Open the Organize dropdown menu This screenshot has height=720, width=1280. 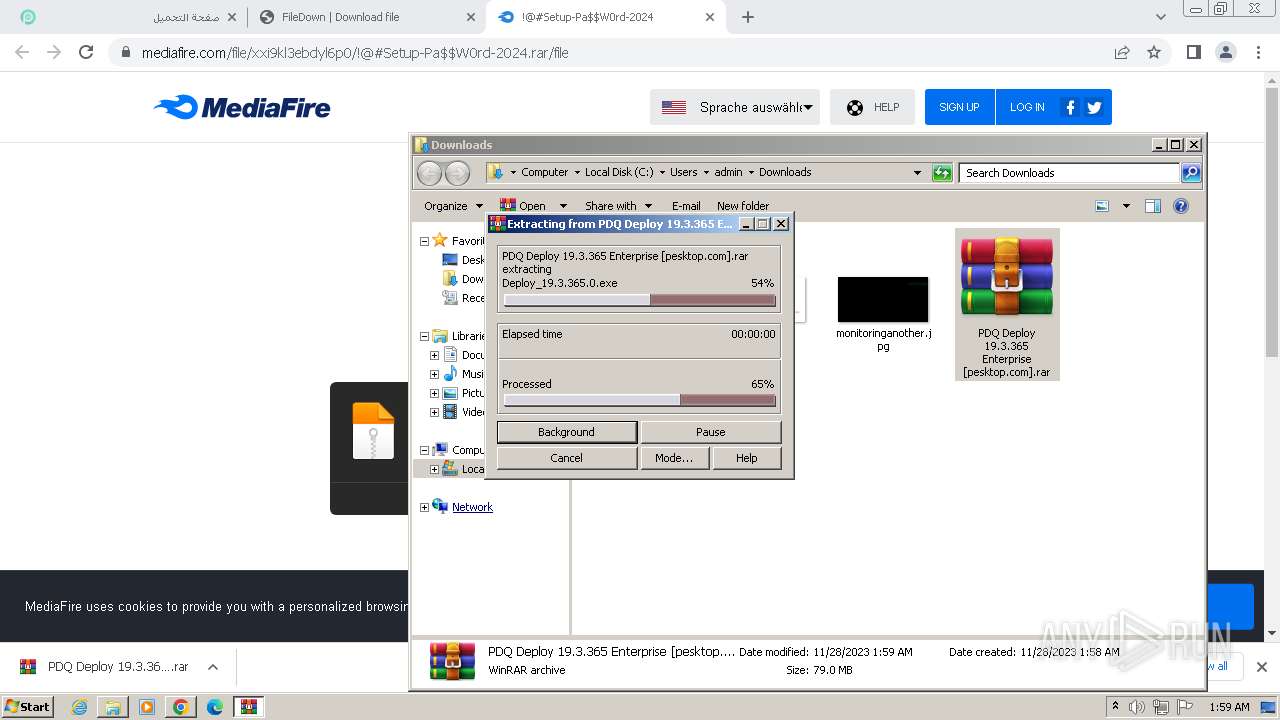tap(453, 206)
